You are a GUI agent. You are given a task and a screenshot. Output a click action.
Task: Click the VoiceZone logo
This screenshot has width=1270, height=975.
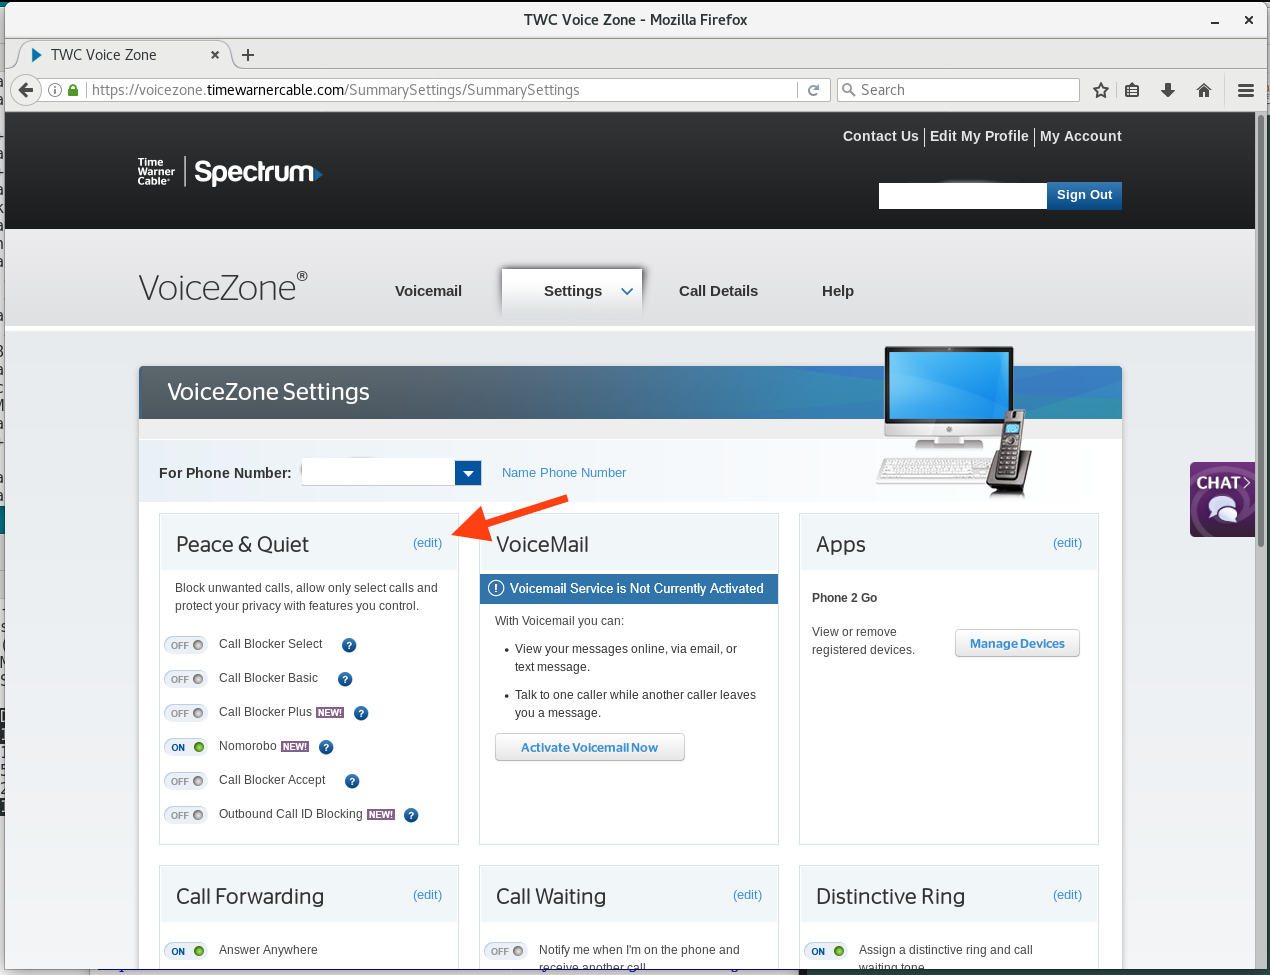[x=223, y=288]
